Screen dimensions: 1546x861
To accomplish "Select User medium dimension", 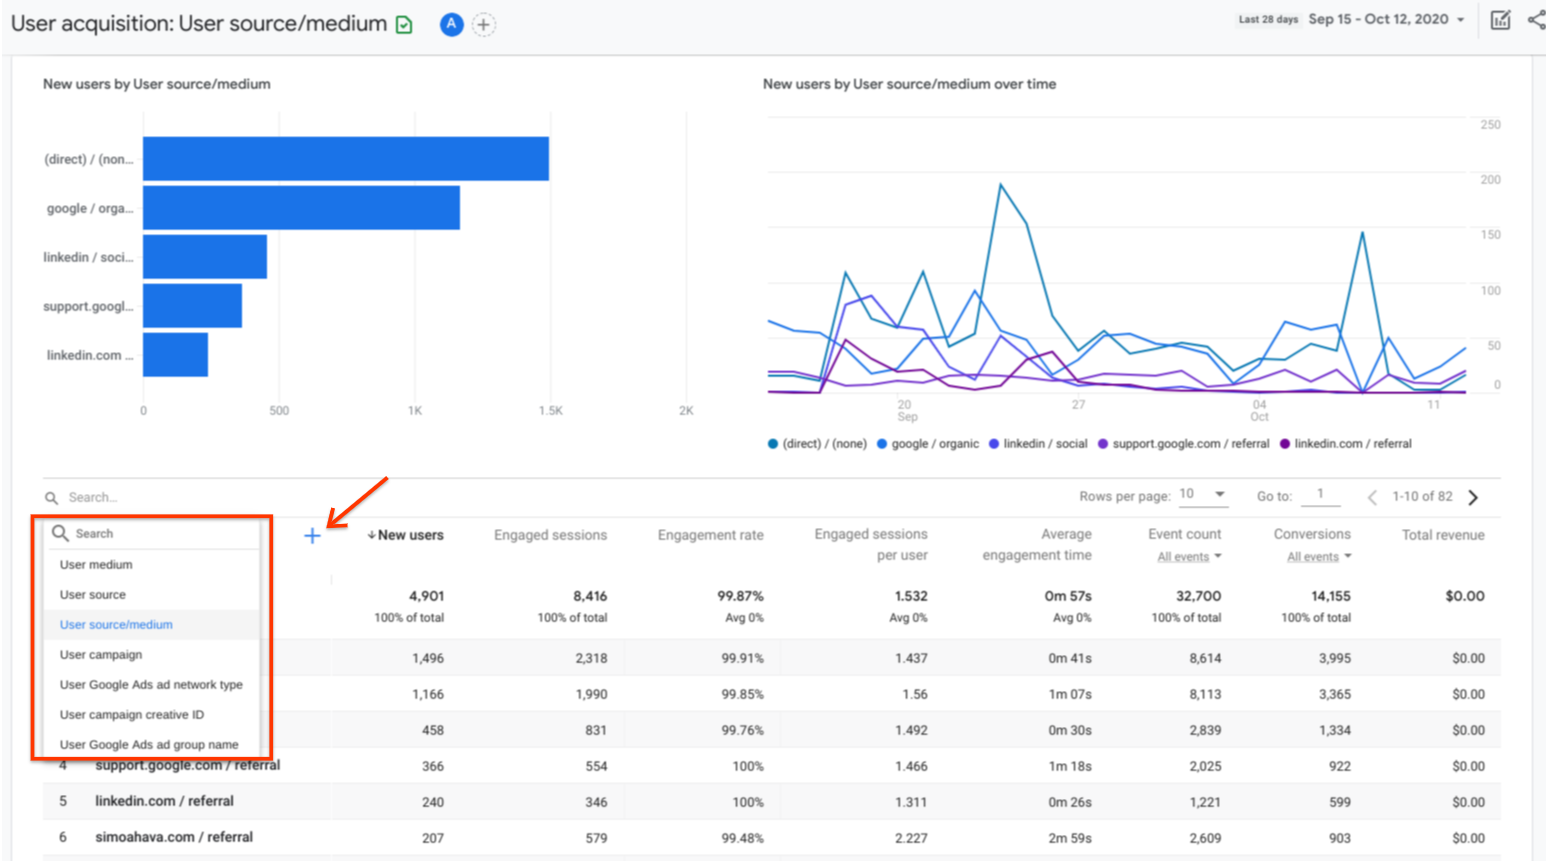I will 96,565.
